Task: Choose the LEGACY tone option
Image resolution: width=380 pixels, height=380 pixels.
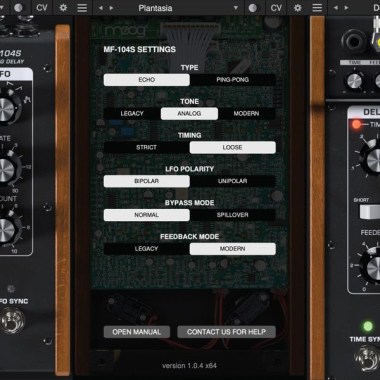Action: click(132, 114)
